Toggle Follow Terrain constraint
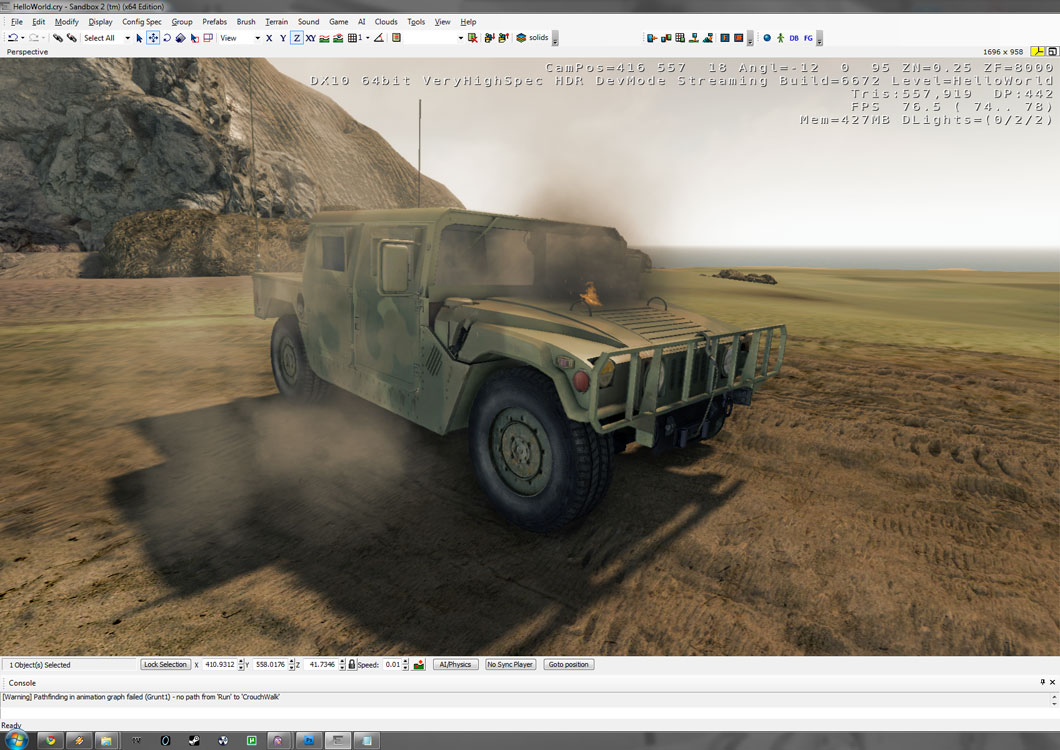 click(x=324, y=38)
